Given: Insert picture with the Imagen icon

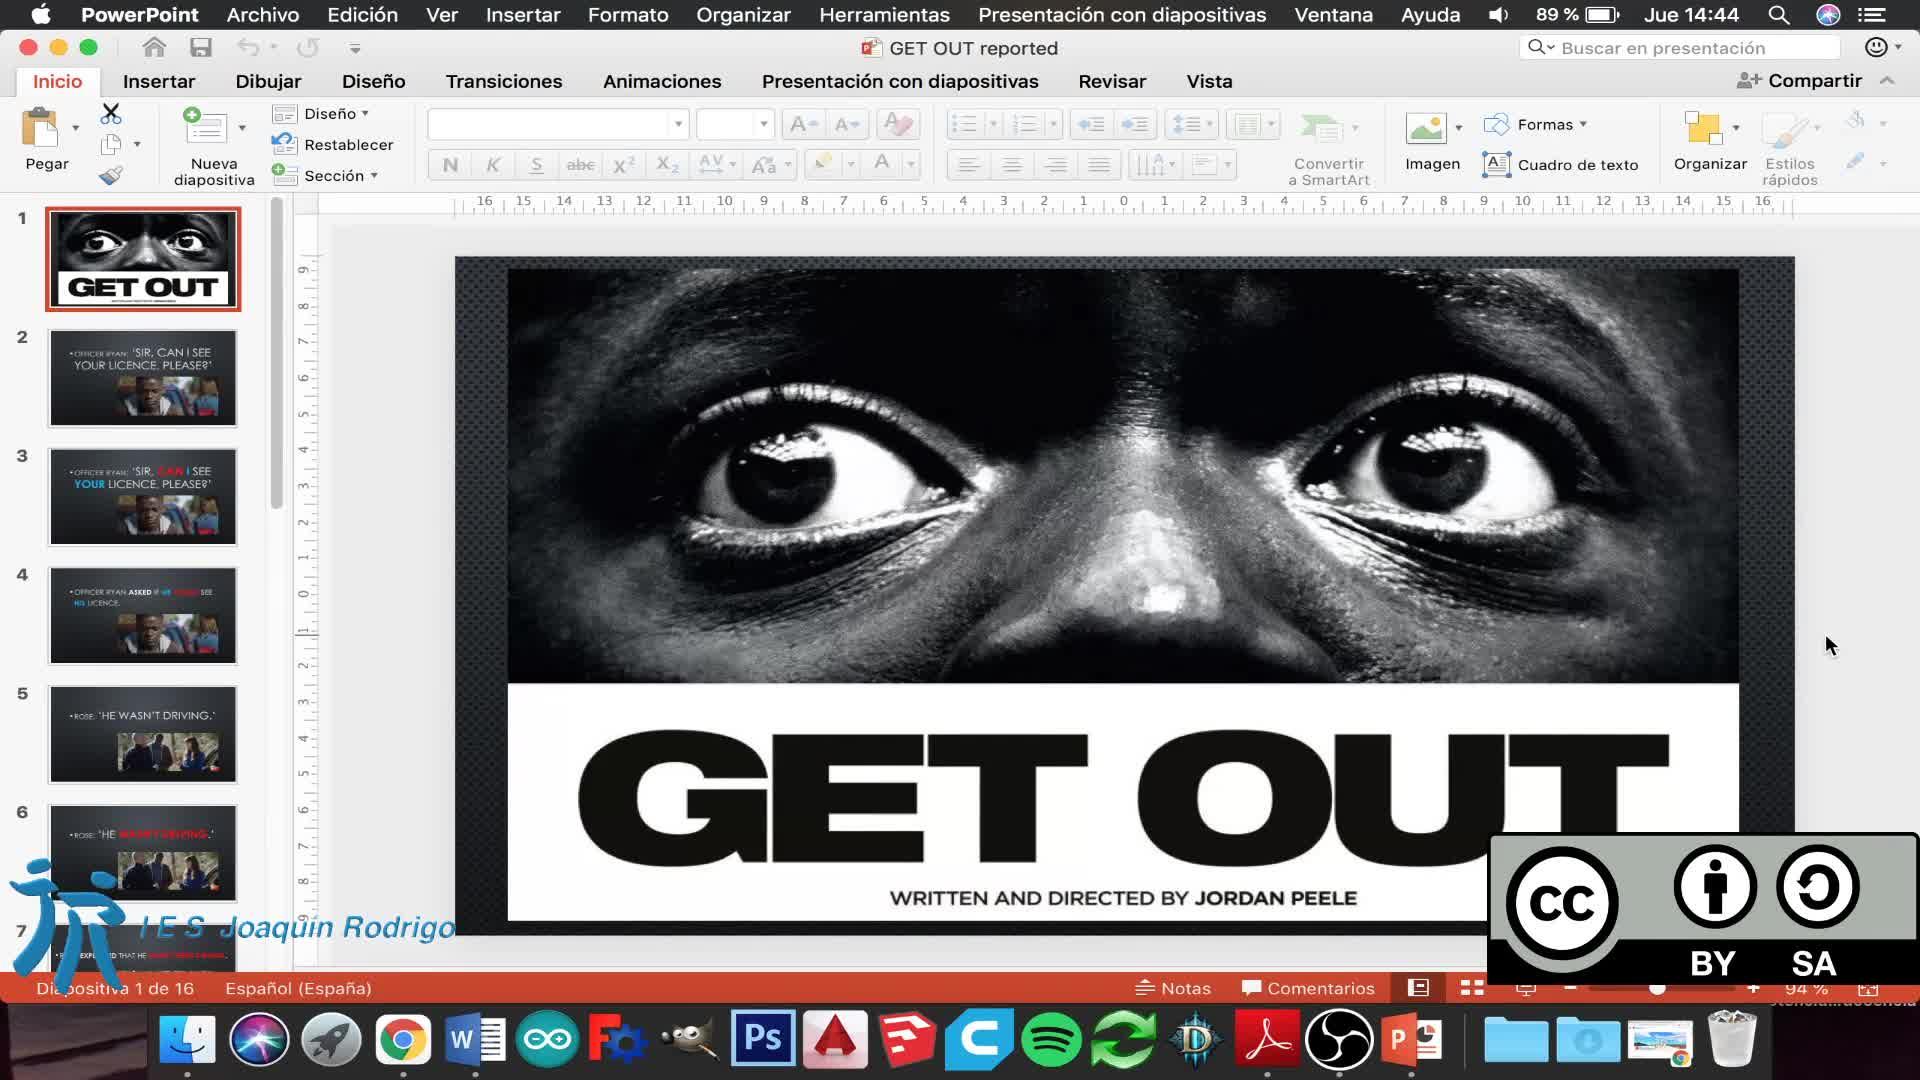Looking at the screenshot, I should coord(1426,128).
